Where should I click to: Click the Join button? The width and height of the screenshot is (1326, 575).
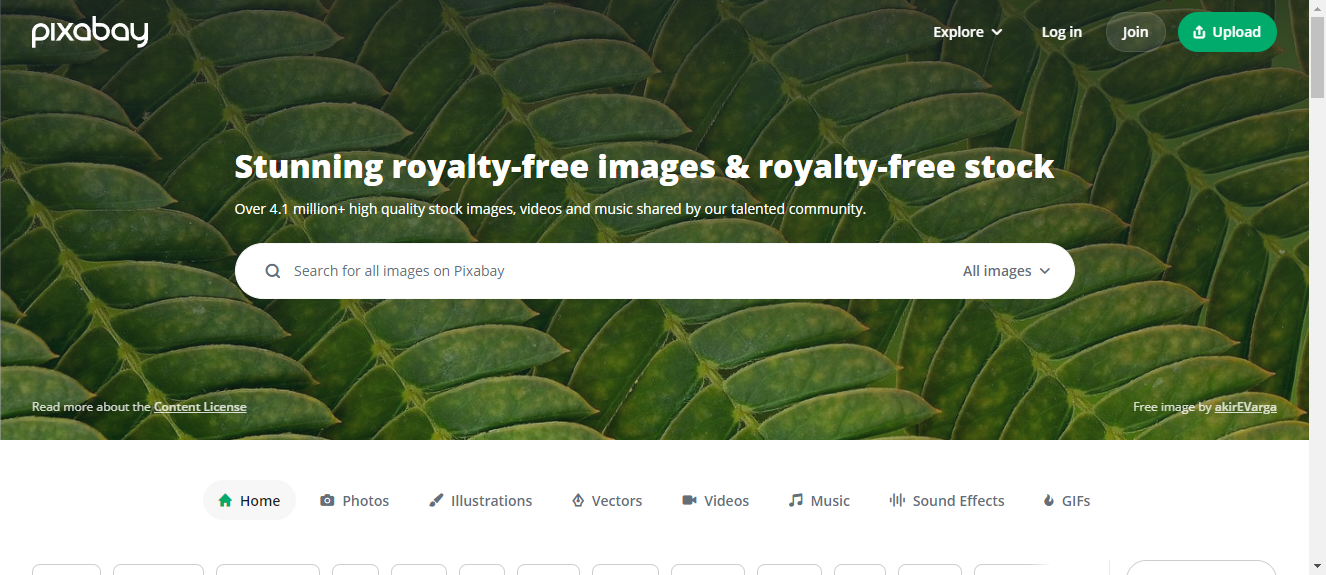[1135, 32]
